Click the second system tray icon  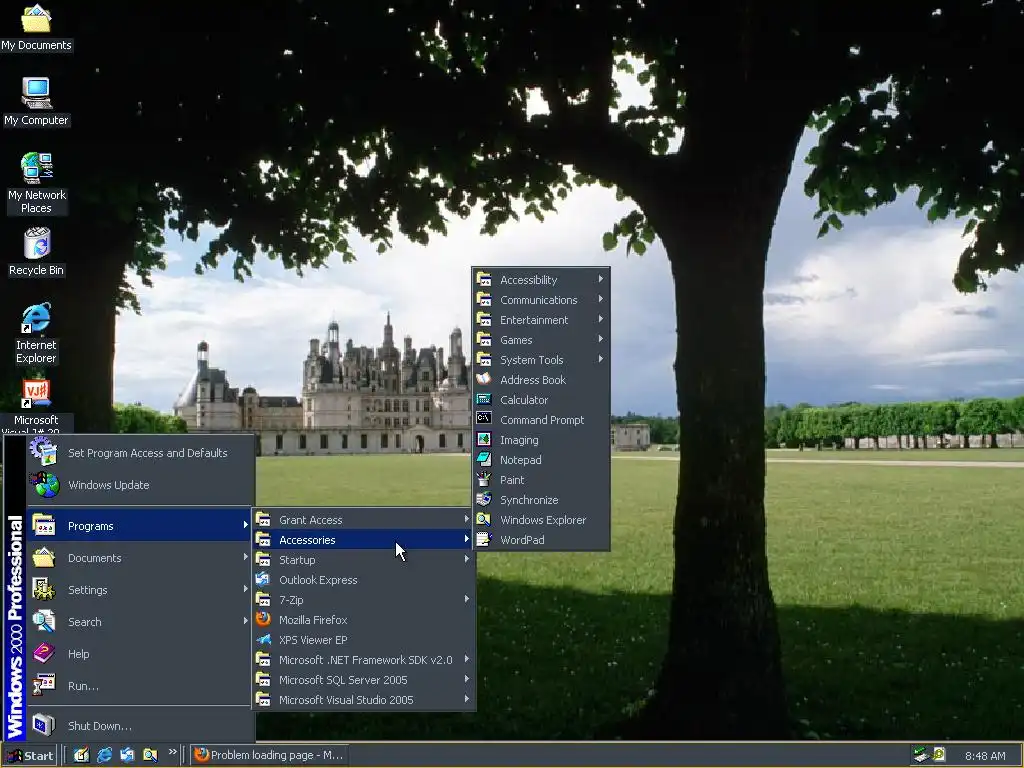click(x=938, y=755)
